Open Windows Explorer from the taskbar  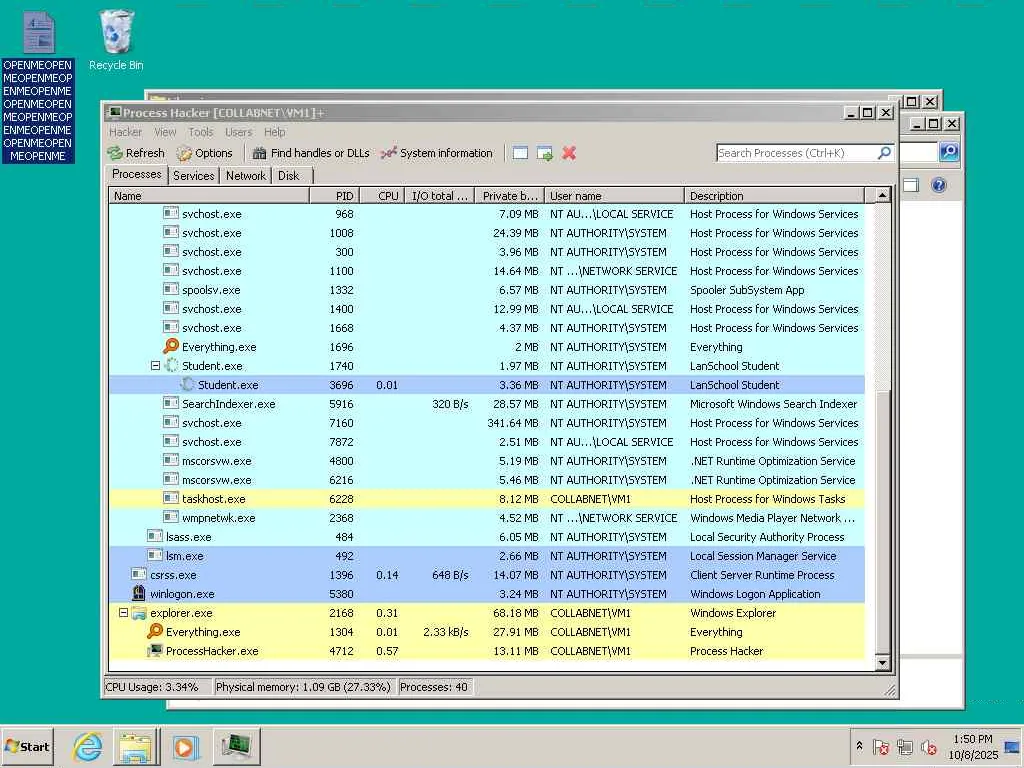(136, 746)
